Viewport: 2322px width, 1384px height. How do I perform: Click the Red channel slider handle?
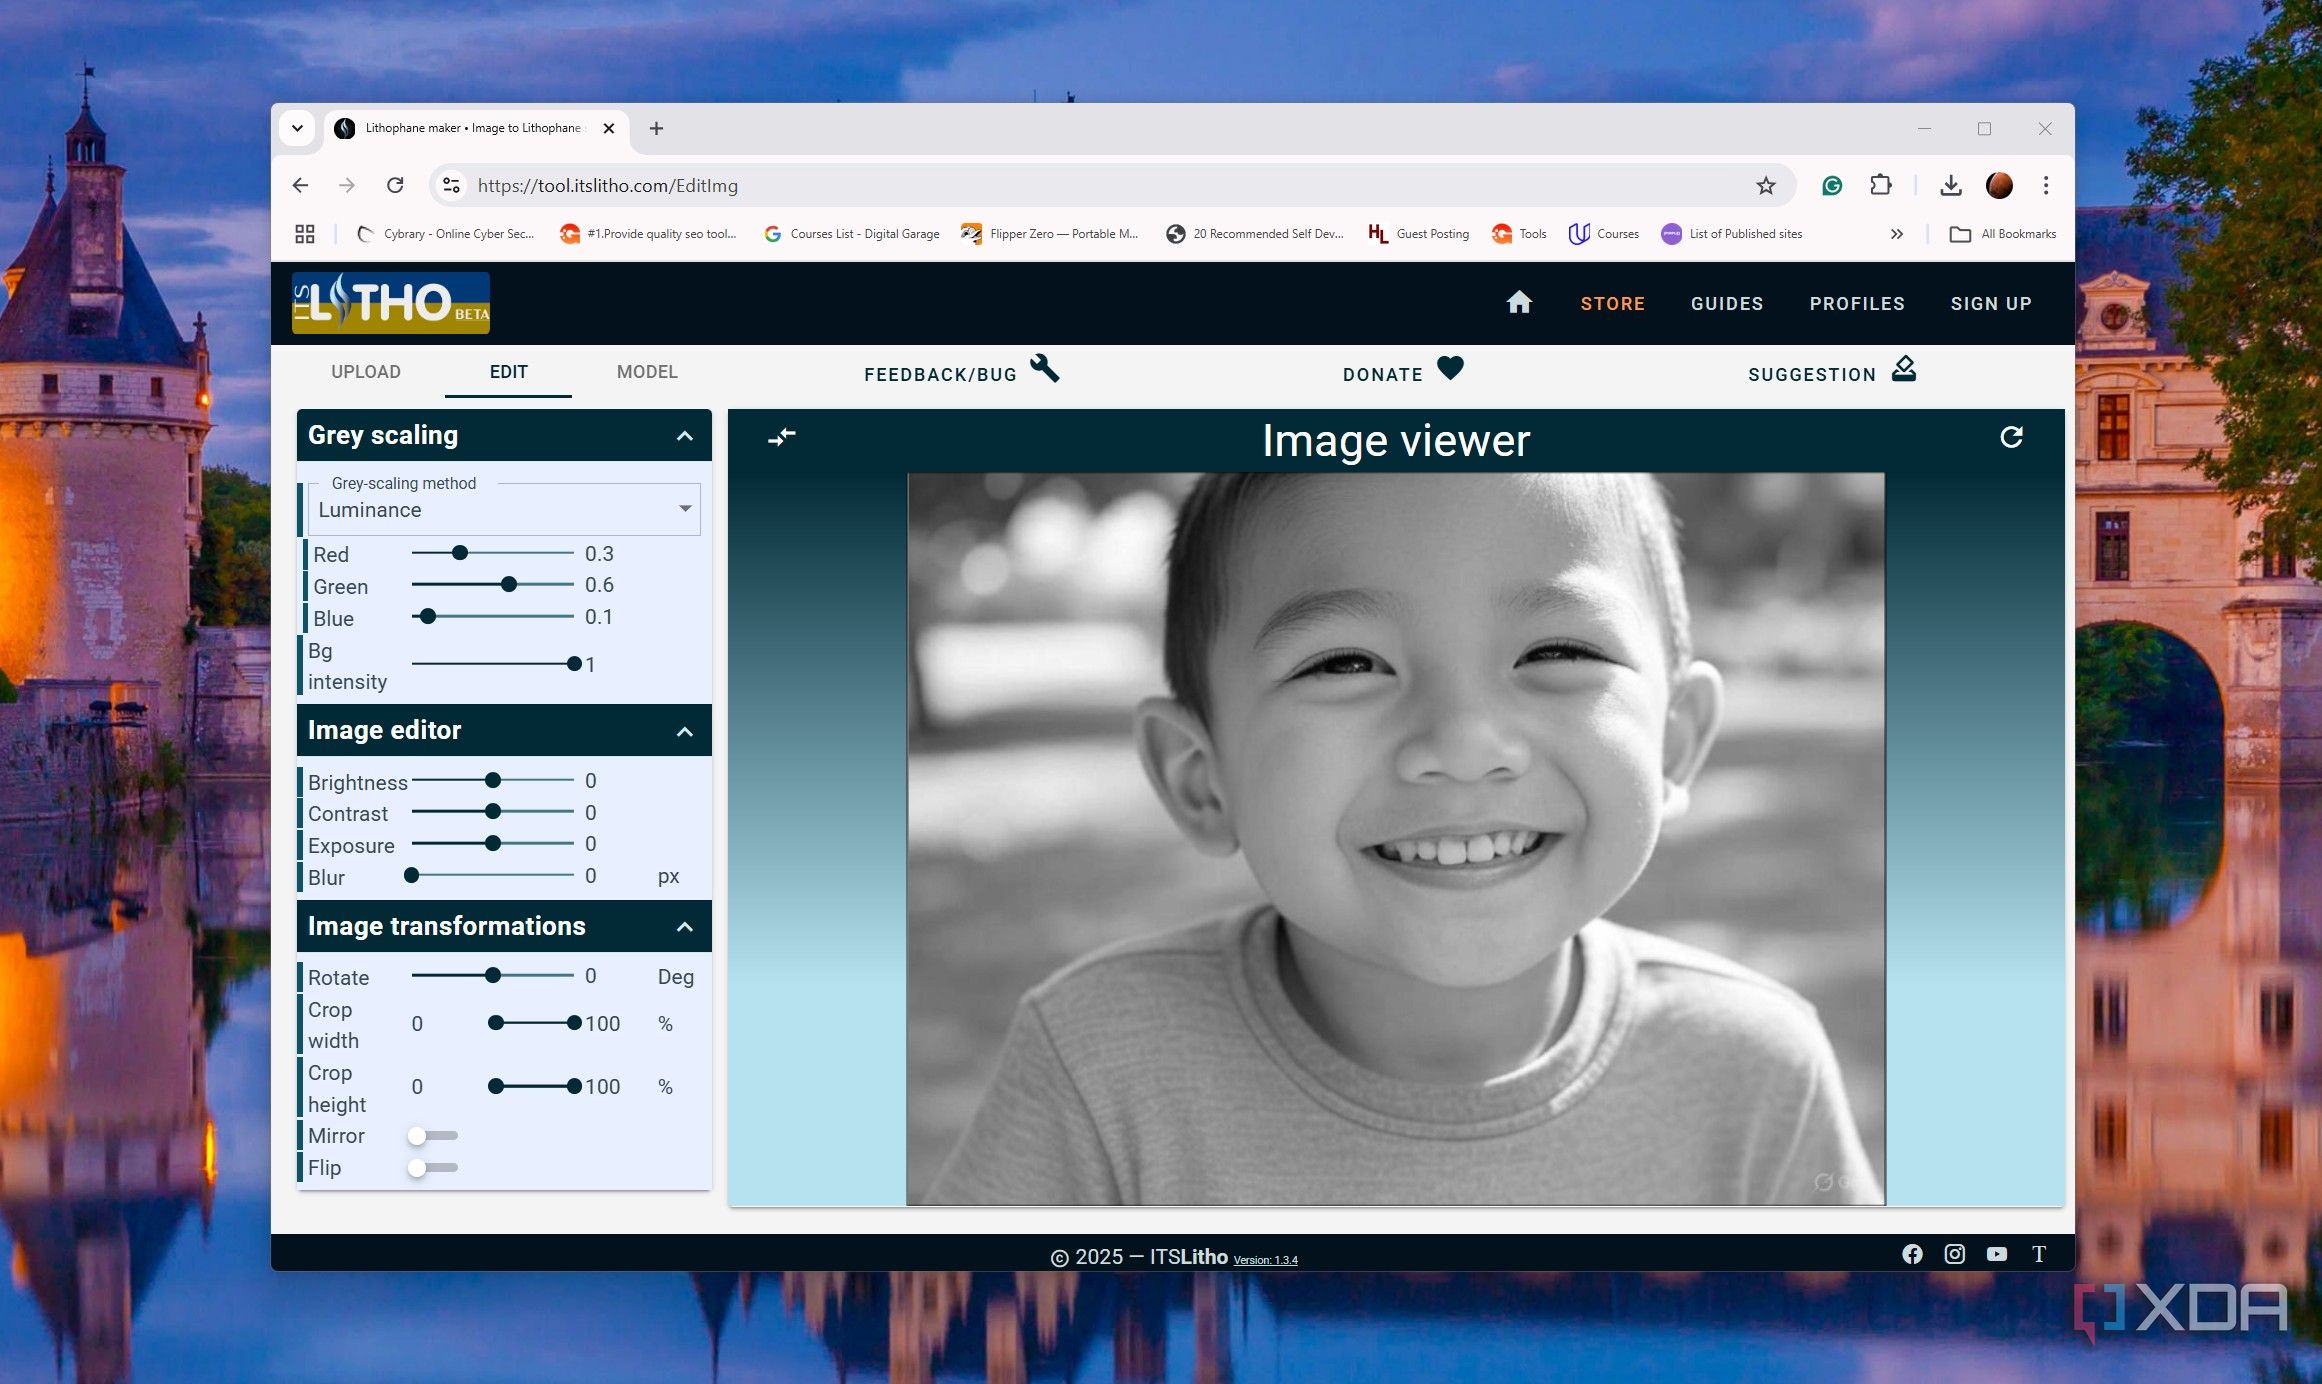(x=460, y=553)
